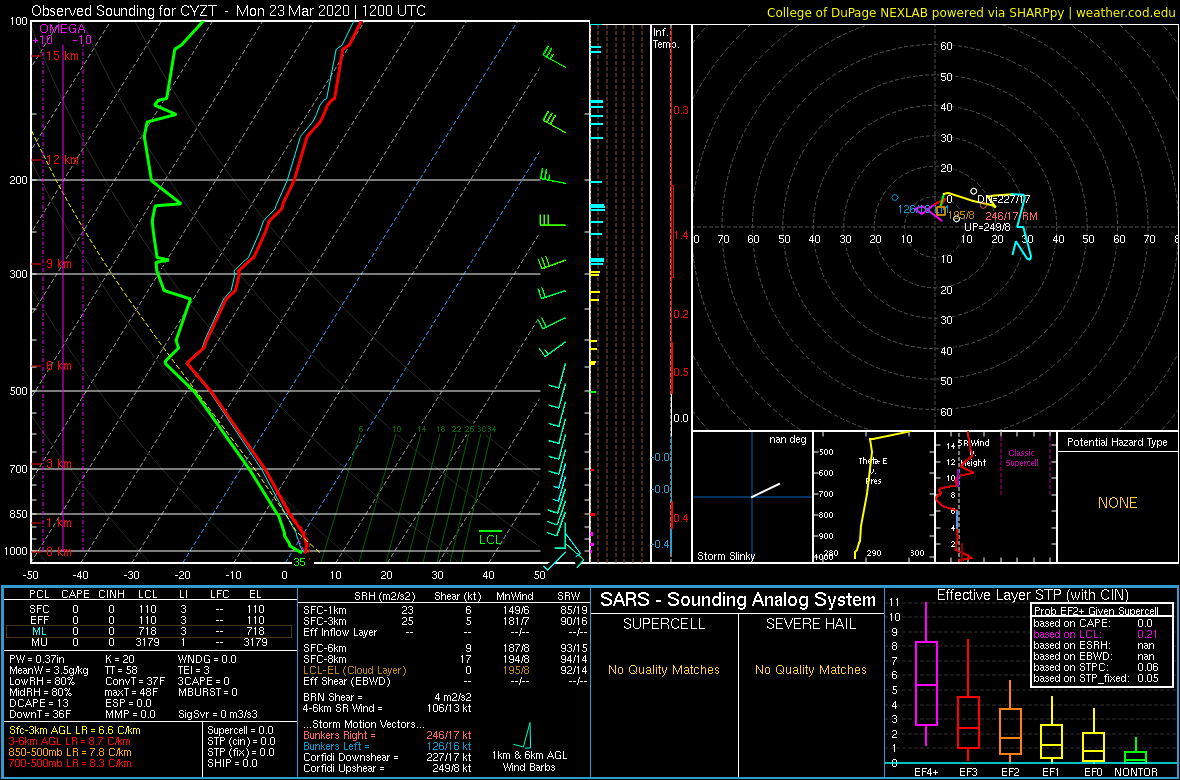Click the green LCL marker on skew-T
The image size is (1180, 780).
490,538
